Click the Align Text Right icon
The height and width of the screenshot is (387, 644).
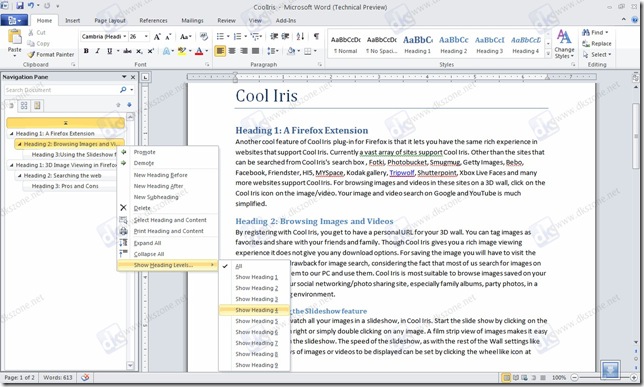(244, 51)
